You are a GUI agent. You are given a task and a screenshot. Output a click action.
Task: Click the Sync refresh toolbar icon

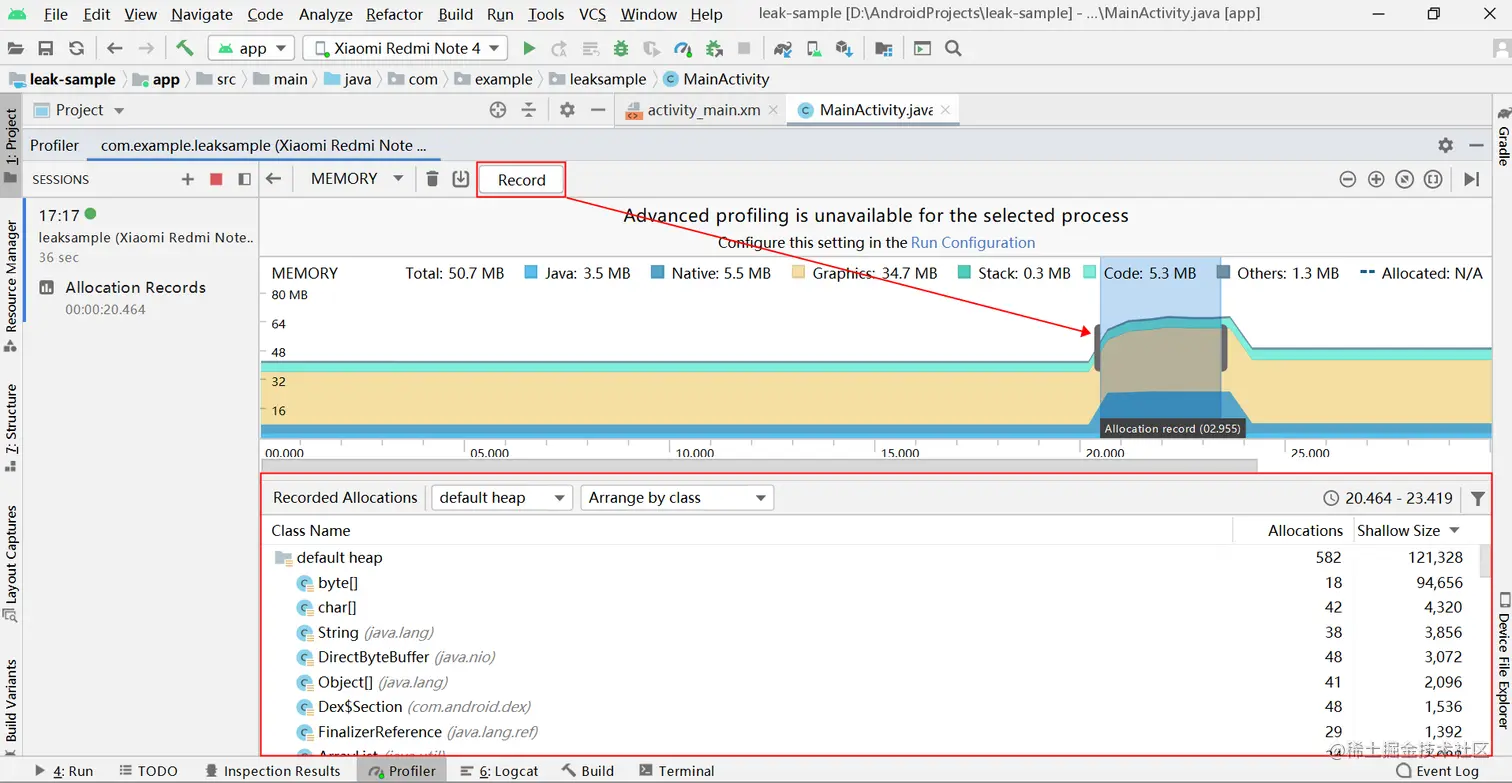[76, 48]
